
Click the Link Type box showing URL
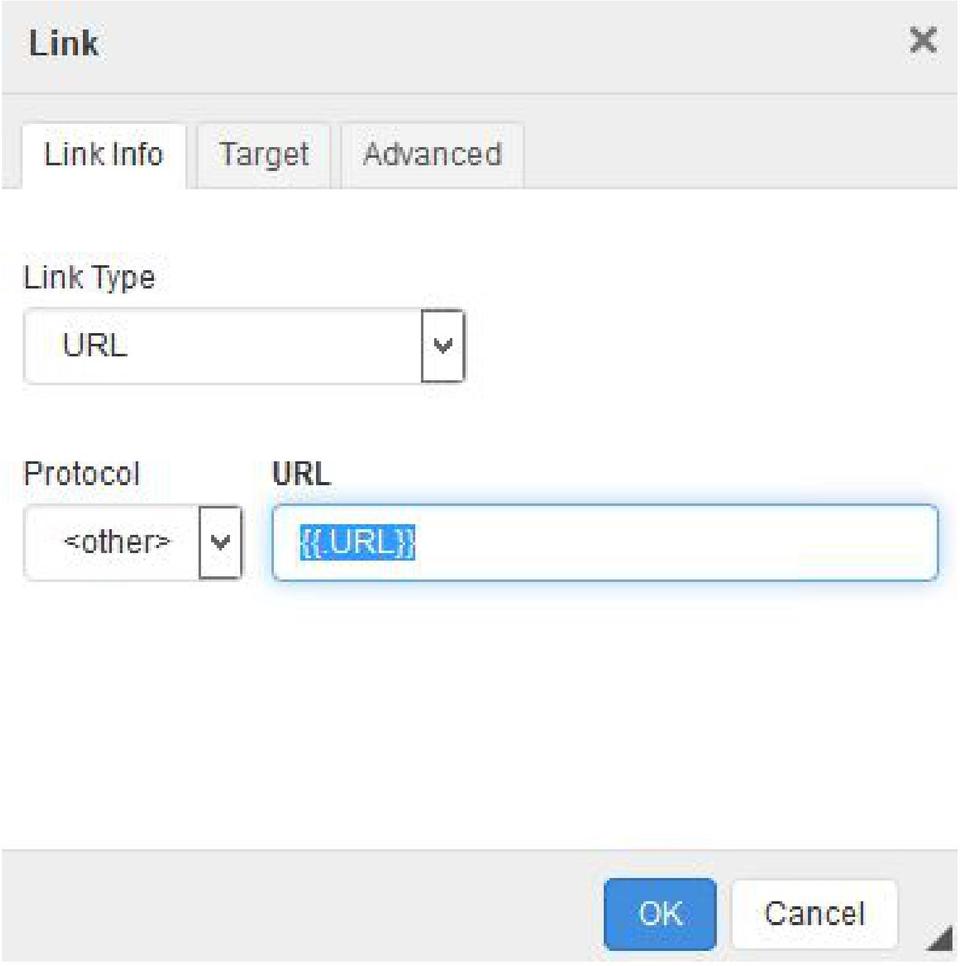point(222,346)
